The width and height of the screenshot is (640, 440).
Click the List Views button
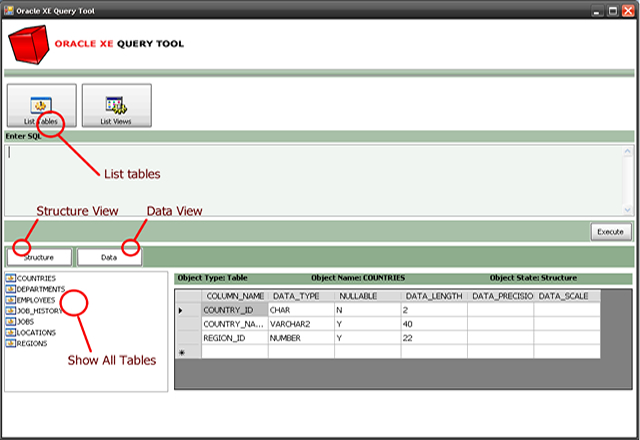coord(117,106)
